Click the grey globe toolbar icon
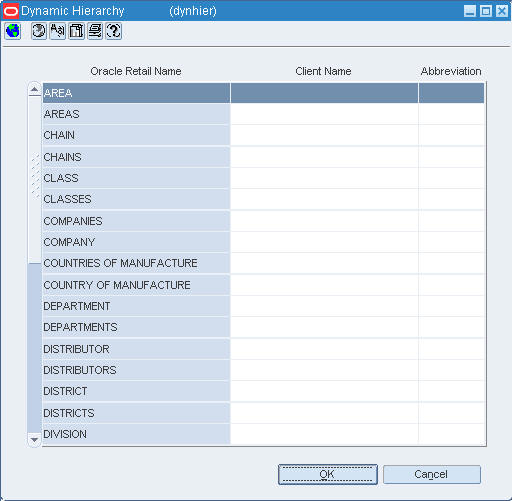Screen dimensions: 512x501 click(x=39, y=31)
